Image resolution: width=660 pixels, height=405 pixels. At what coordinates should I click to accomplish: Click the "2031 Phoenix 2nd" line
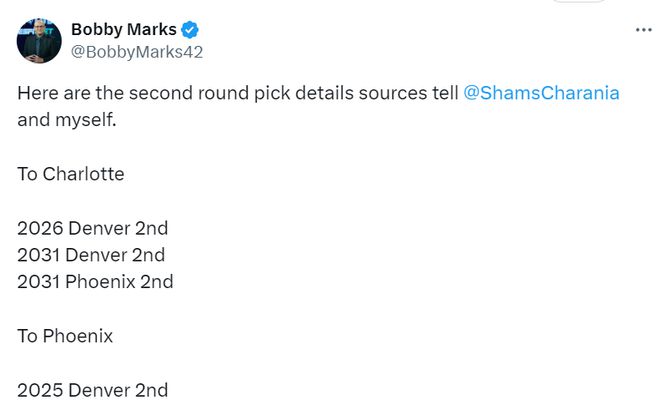95,282
